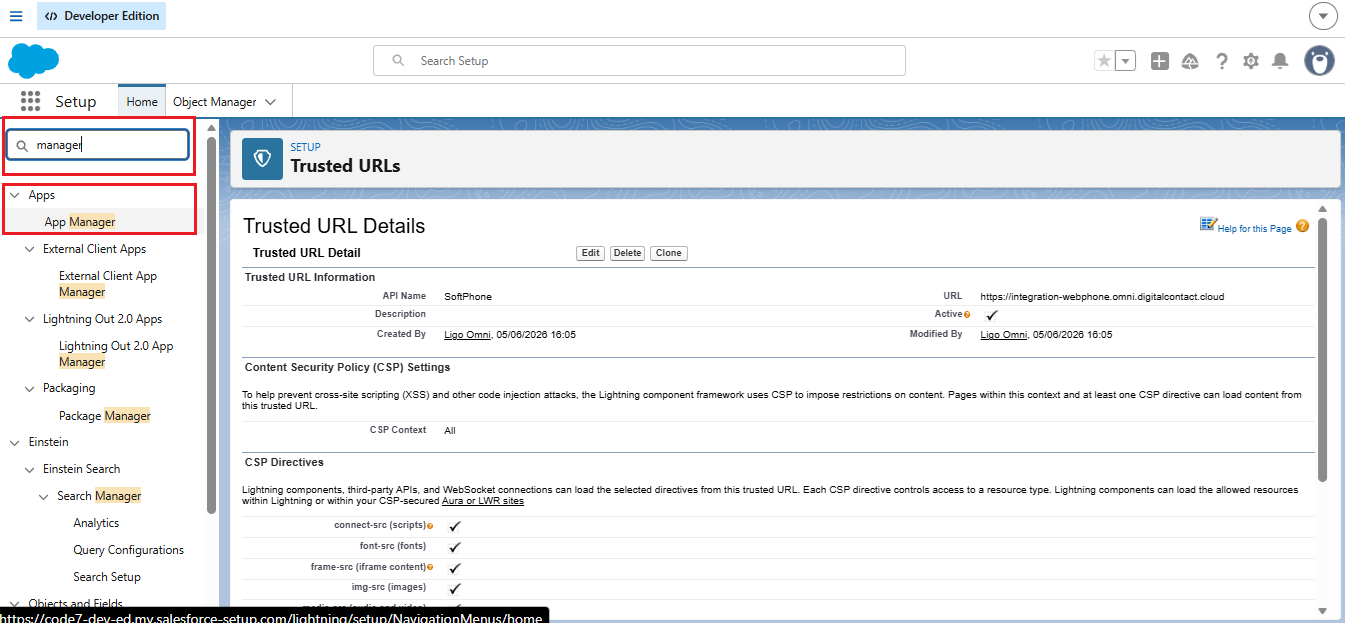Open the Help for this Page link
This screenshot has height=623, width=1345.
pyautogui.click(x=1254, y=229)
